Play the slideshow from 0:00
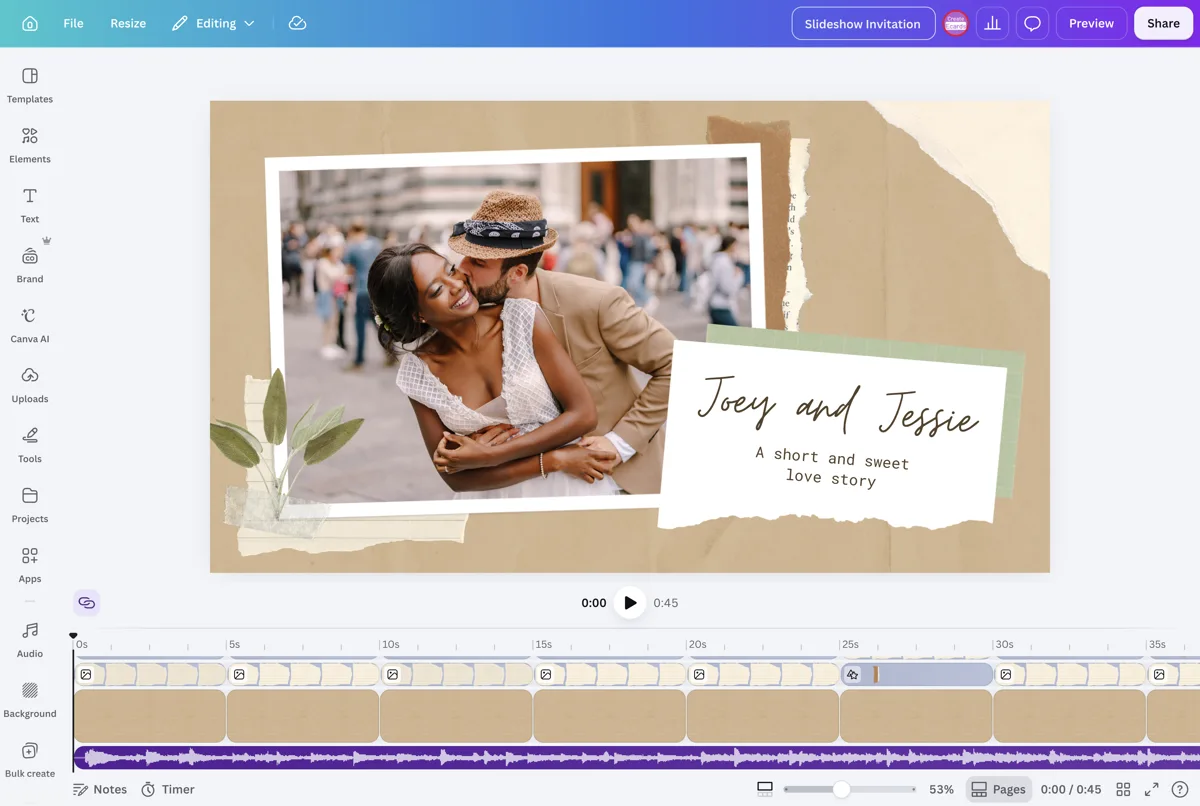This screenshot has height=806, width=1200. (x=630, y=603)
